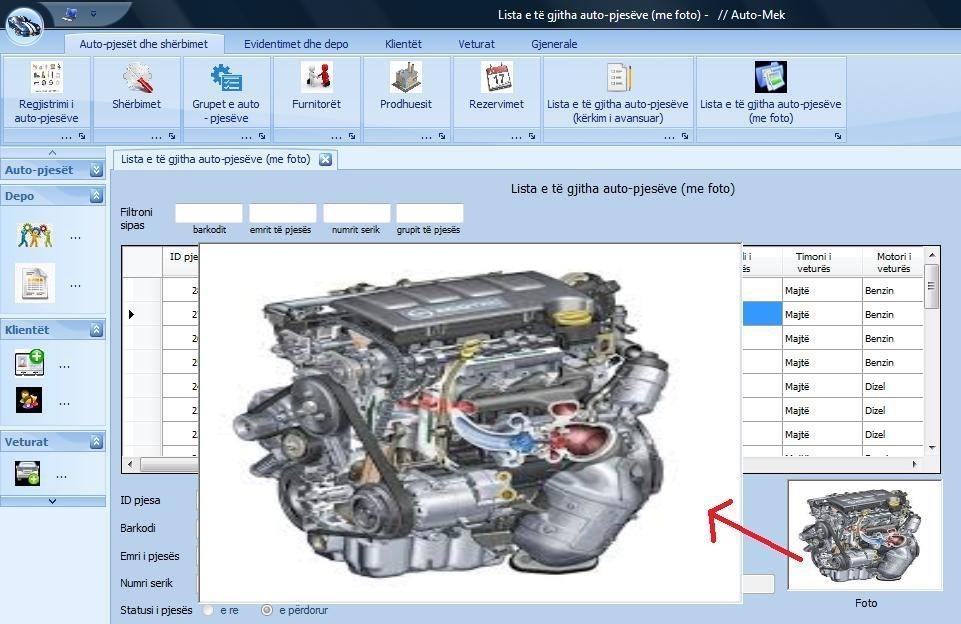The width and height of the screenshot is (961, 624).
Task: Open Regjistrimi i auto-pjesëve ribbon icon
Action: coord(47,77)
